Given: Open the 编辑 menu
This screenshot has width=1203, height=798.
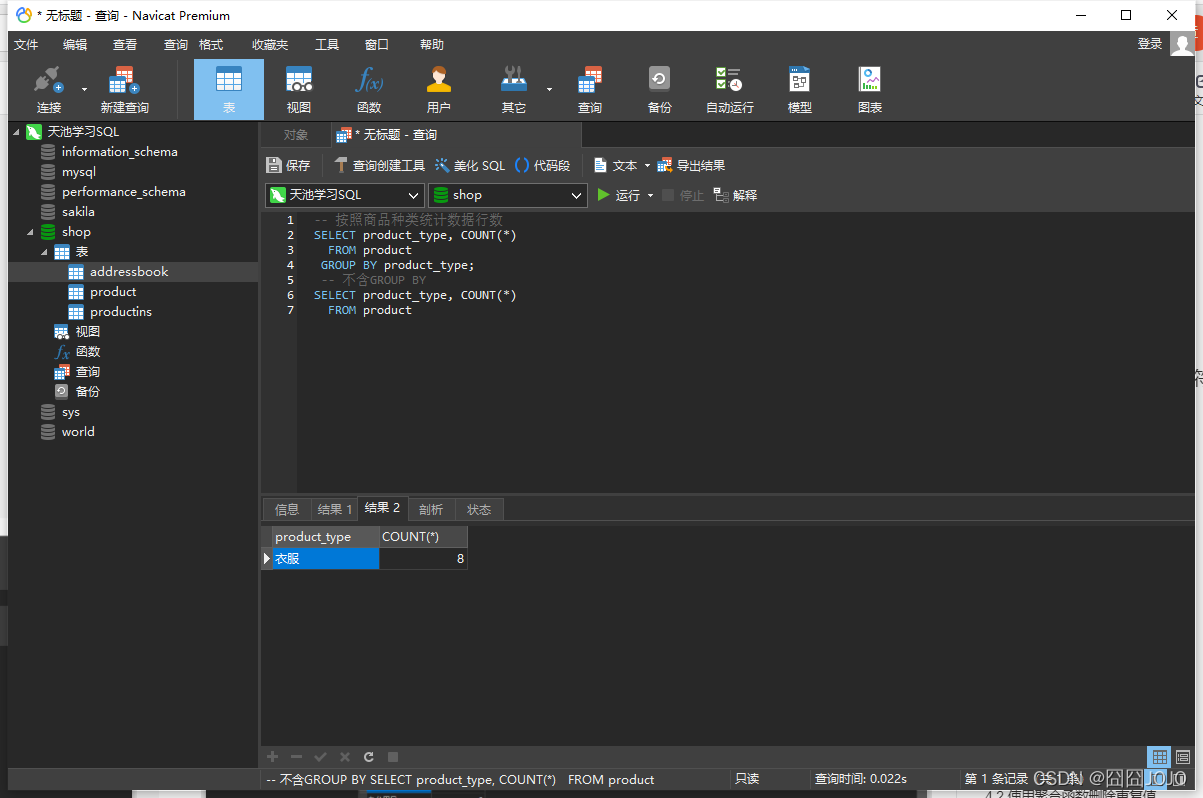Looking at the screenshot, I should pyautogui.click(x=75, y=45).
